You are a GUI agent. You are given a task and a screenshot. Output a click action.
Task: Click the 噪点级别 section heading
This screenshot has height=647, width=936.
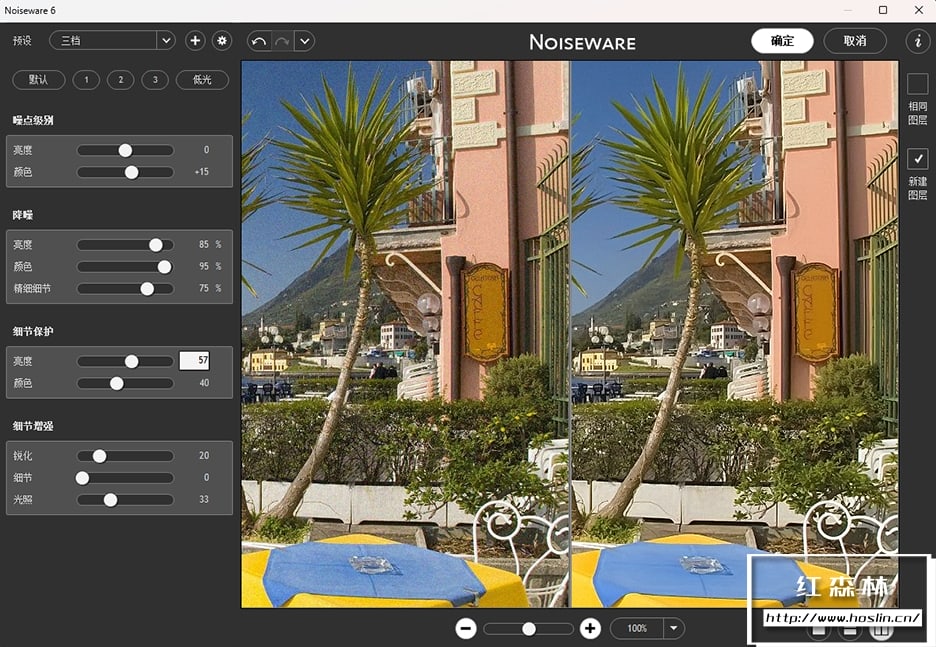pyautogui.click(x=33, y=120)
